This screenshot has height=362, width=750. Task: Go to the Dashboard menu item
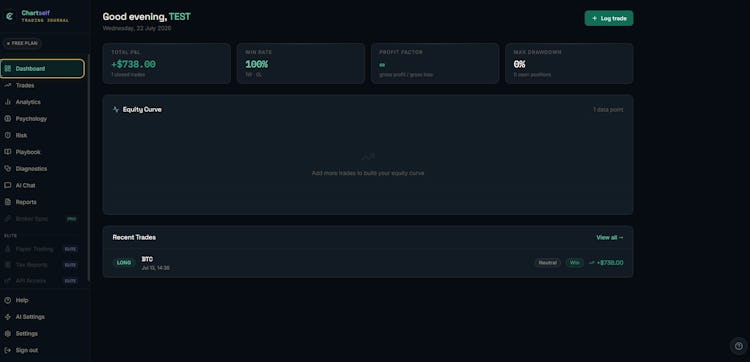[43, 69]
